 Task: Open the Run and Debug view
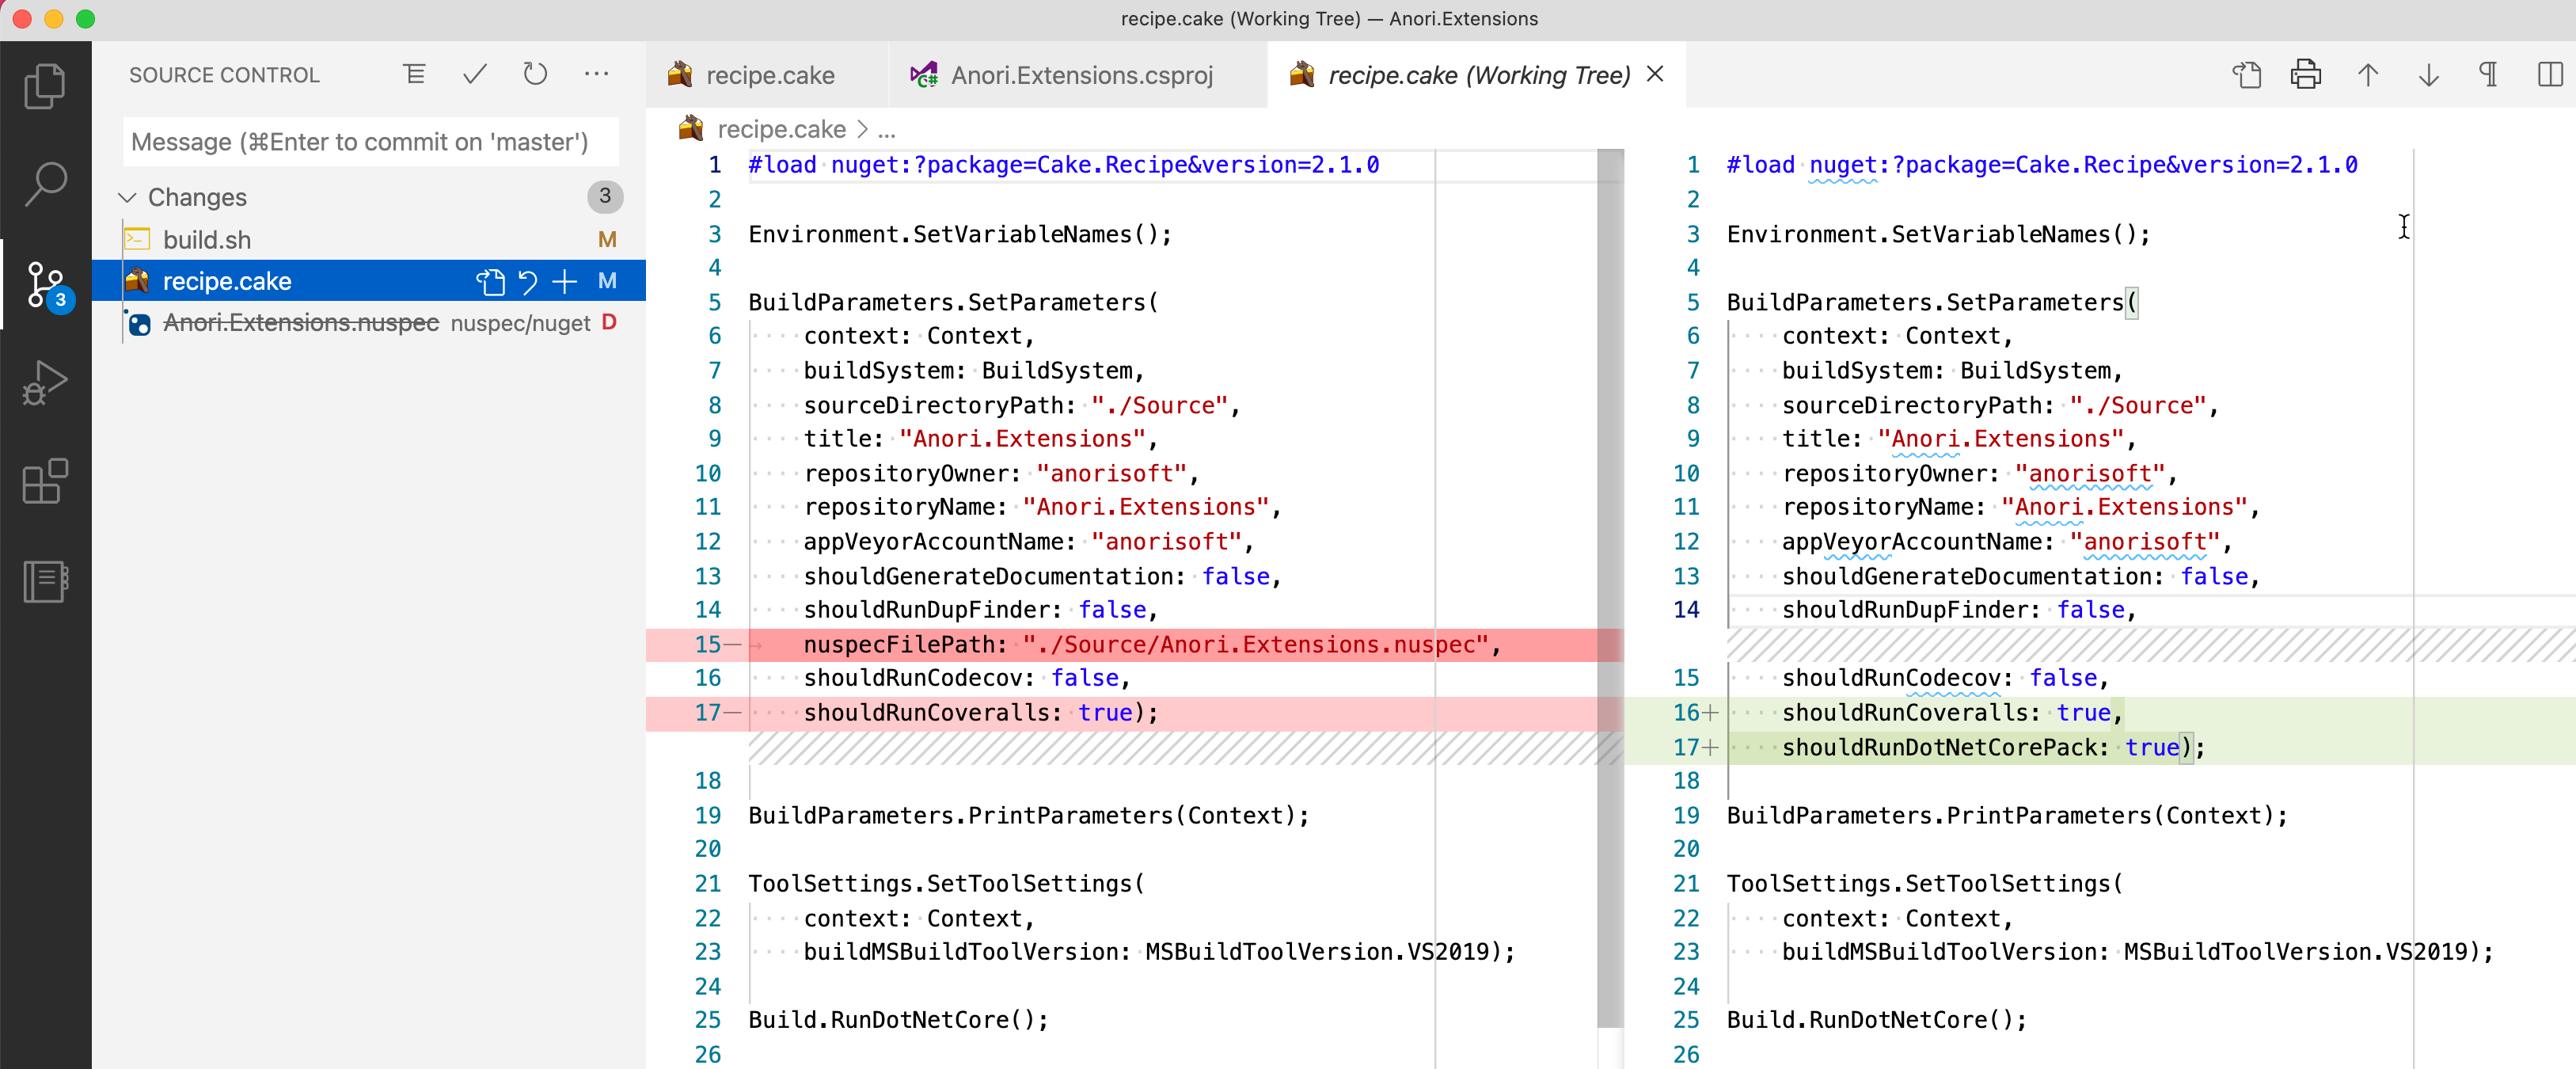coord(44,382)
